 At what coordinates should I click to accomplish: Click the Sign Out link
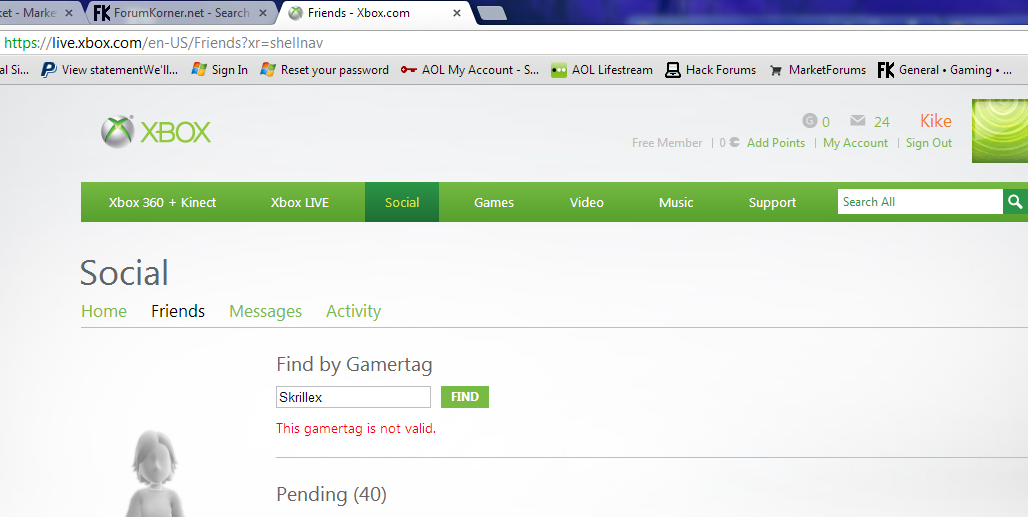pyautogui.click(x=928, y=143)
